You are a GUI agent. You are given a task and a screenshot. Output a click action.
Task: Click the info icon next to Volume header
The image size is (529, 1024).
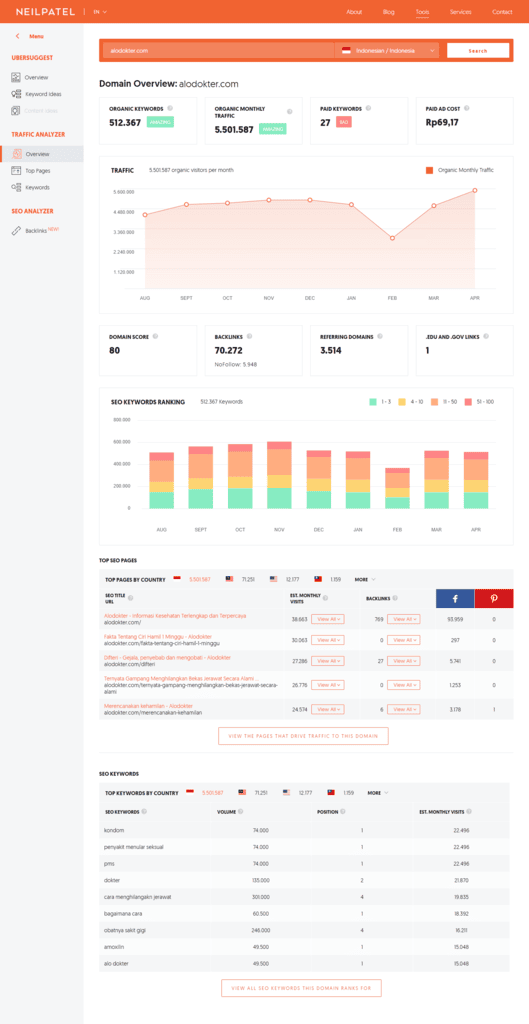click(241, 812)
